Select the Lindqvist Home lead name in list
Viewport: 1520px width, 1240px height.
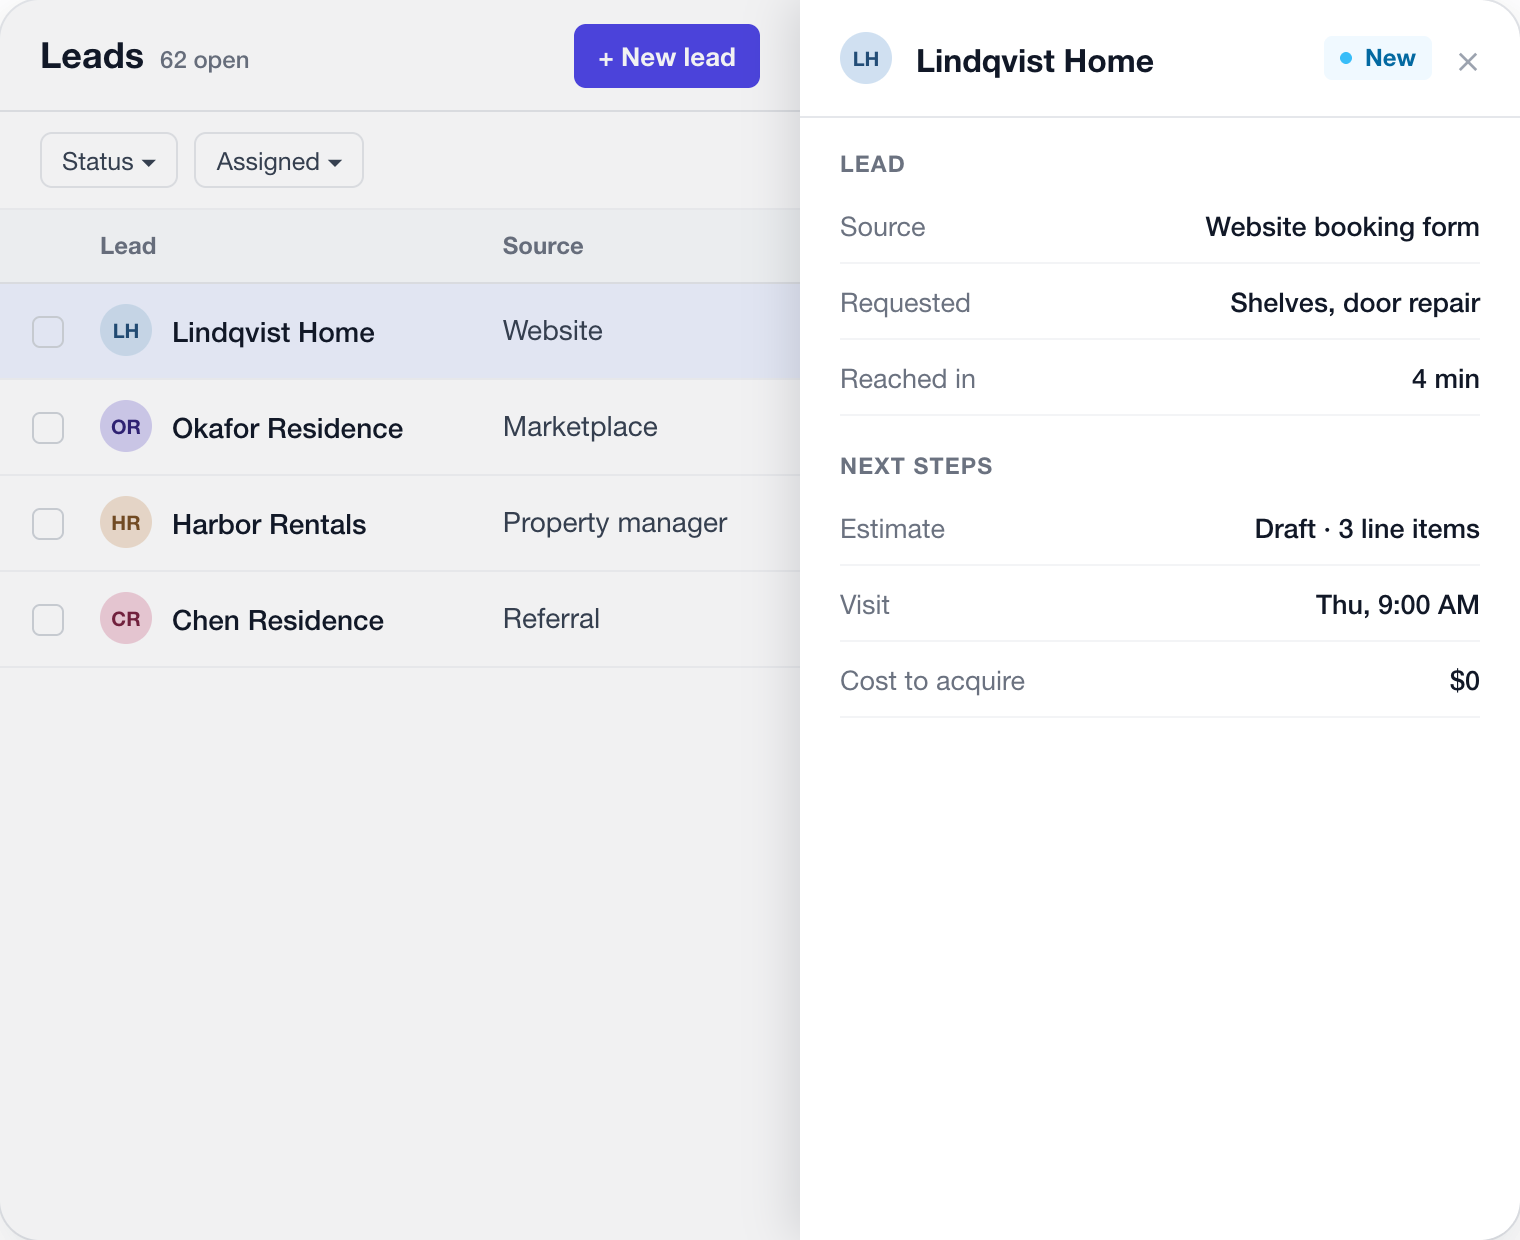click(273, 332)
